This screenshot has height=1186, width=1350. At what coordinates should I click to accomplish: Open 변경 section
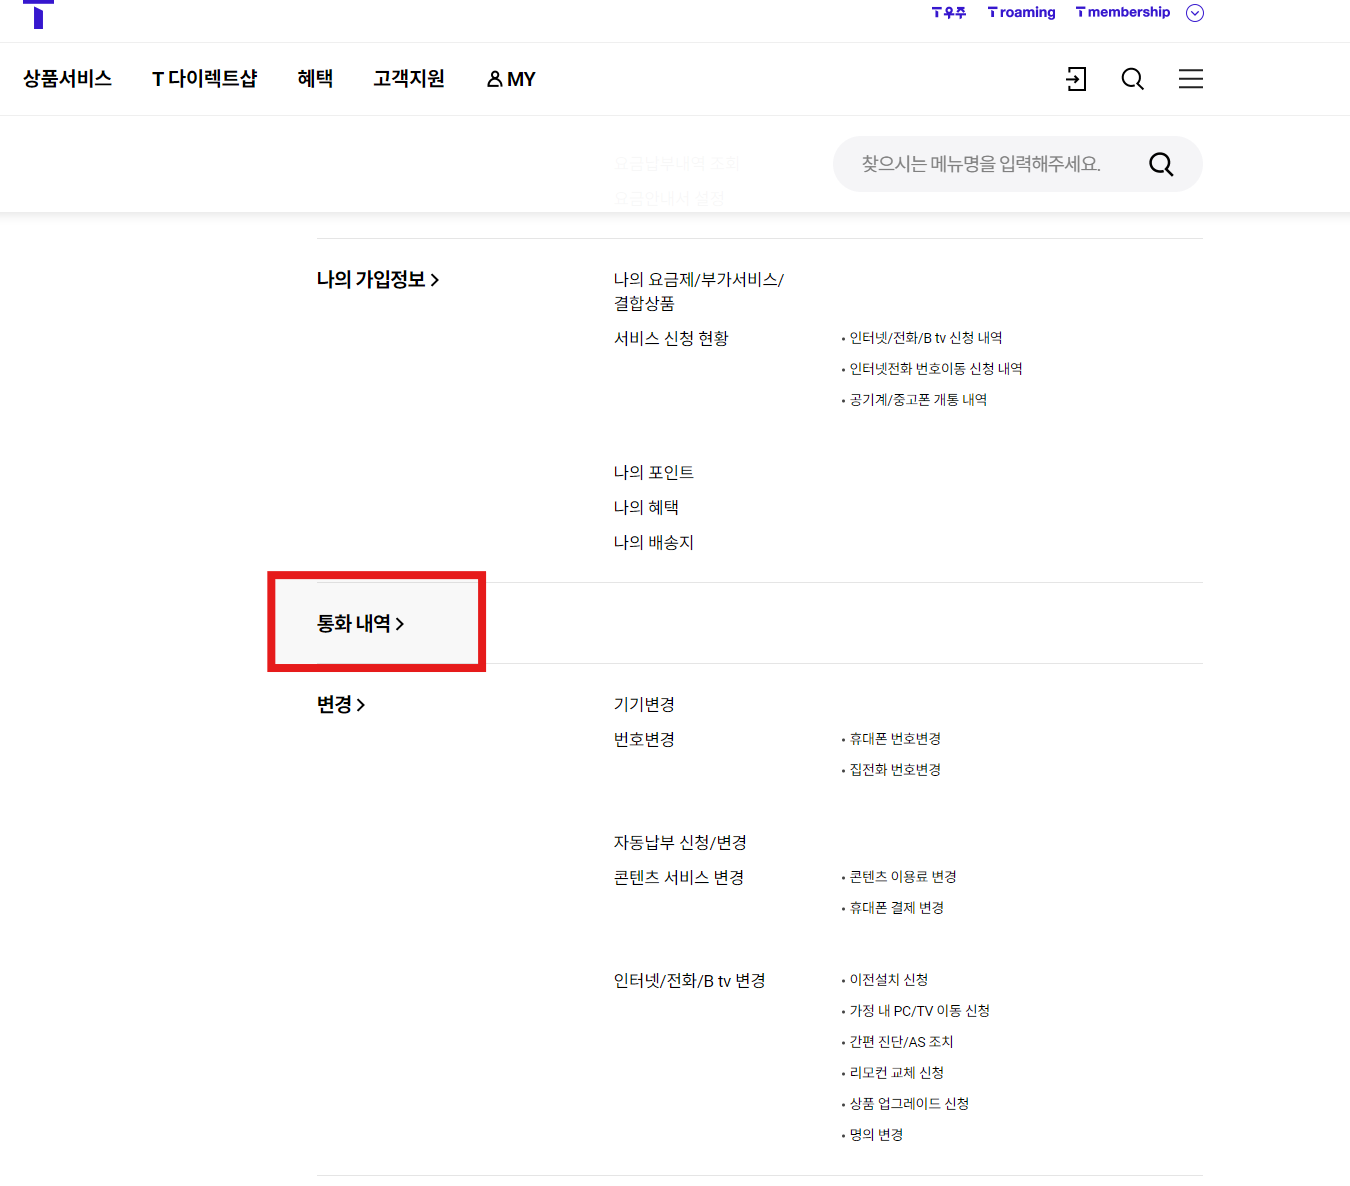pos(341,705)
